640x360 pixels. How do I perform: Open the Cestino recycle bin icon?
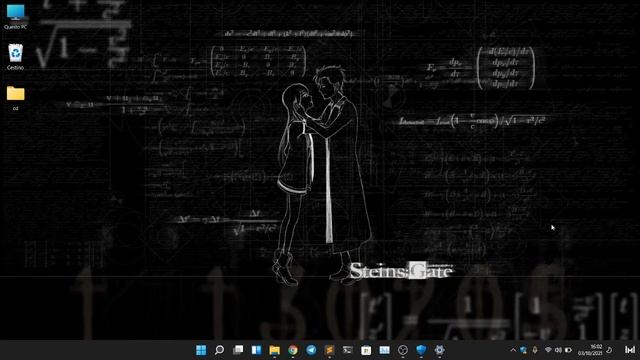[16, 57]
